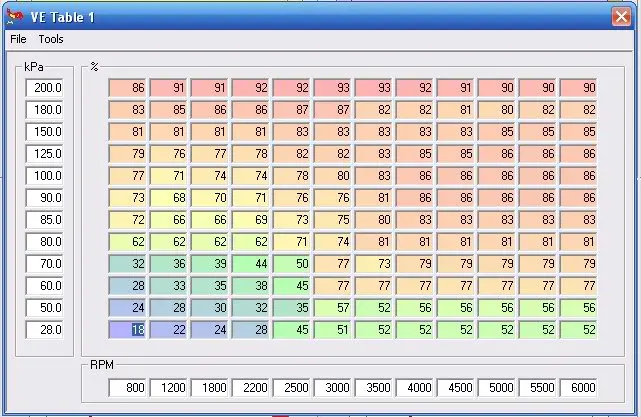Click the 3500 RPM bin field

pyautogui.click(x=374, y=388)
